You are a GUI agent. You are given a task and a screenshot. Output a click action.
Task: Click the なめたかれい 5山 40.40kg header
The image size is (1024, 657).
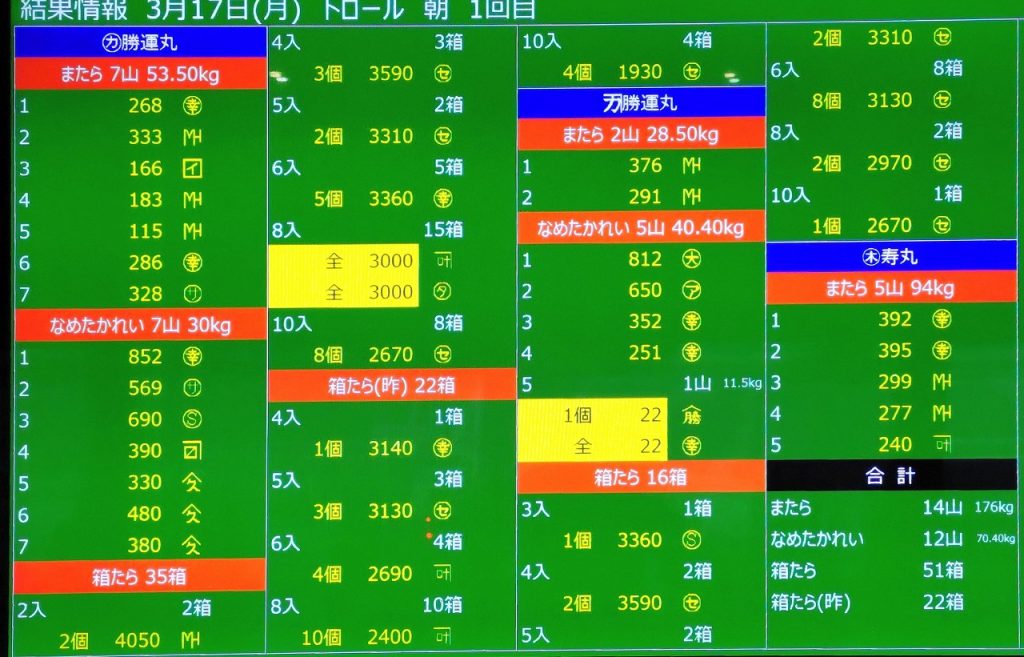[x=641, y=228]
